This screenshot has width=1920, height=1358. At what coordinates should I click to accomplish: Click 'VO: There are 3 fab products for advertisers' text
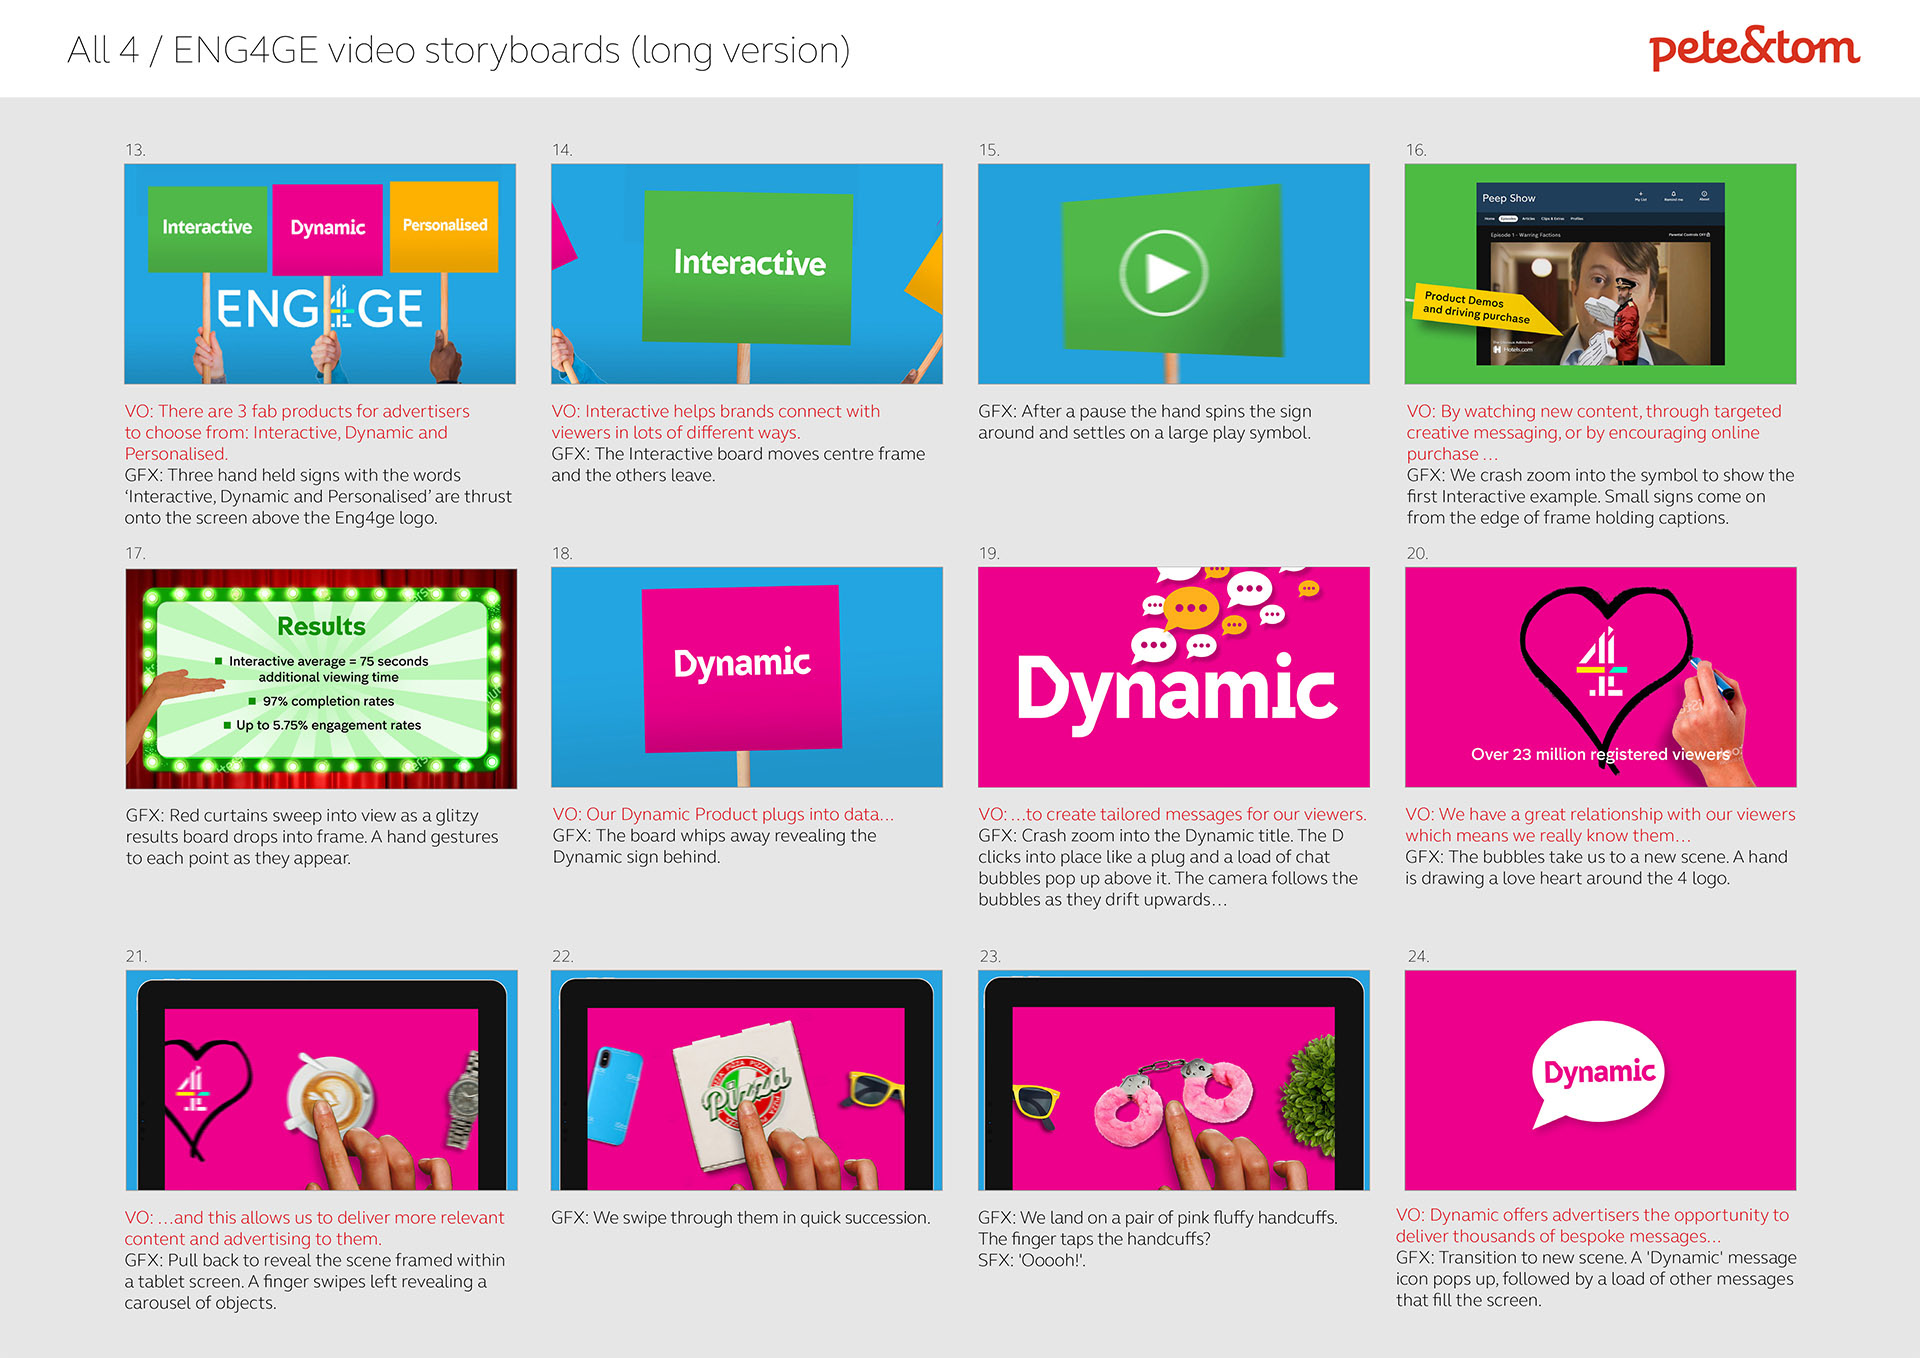click(x=297, y=411)
